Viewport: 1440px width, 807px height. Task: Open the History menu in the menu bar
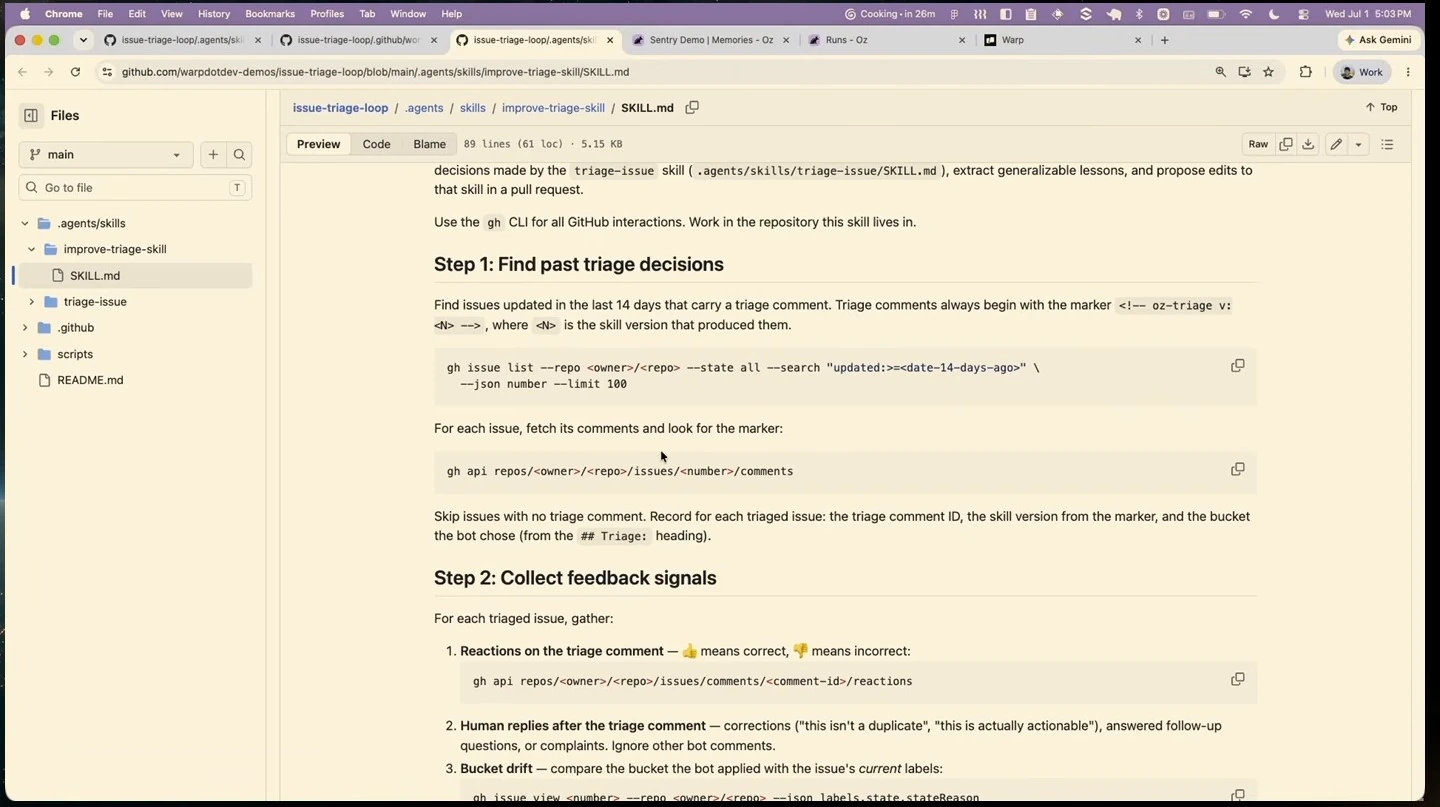point(213,14)
